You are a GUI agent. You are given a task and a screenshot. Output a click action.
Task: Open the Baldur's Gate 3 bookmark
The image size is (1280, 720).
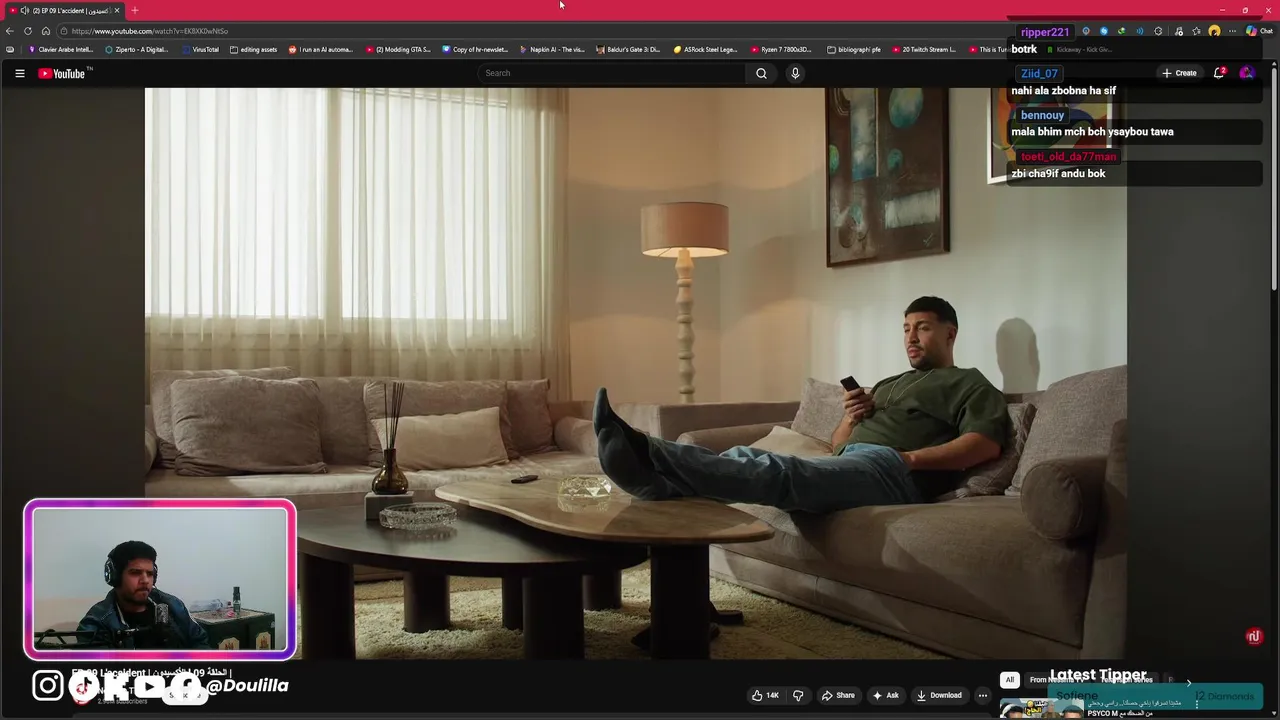pyautogui.click(x=628, y=49)
